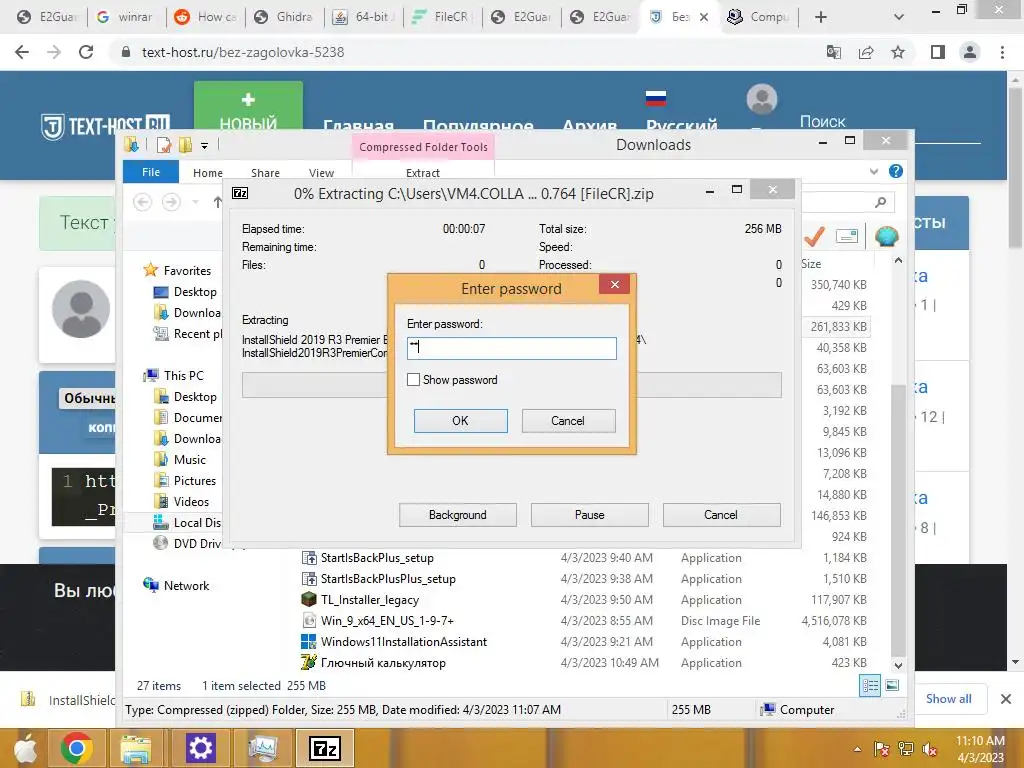This screenshot has width=1024, height=768.
Task: Switch Explorer to details view icon
Action: (870, 686)
